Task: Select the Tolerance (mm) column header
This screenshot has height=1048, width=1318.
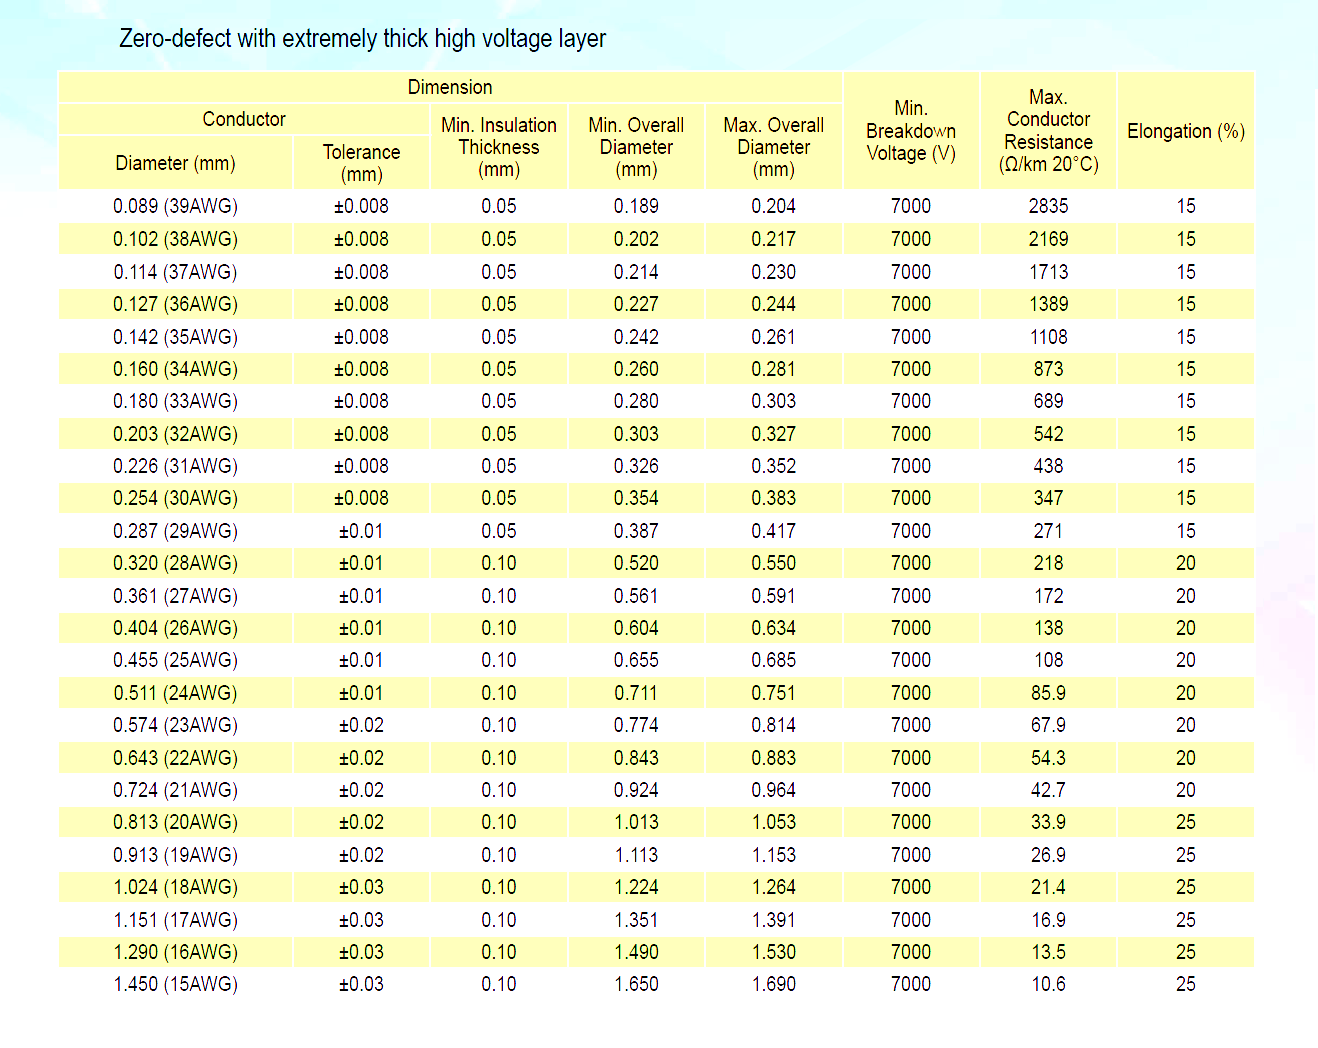Action: pos(361,163)
